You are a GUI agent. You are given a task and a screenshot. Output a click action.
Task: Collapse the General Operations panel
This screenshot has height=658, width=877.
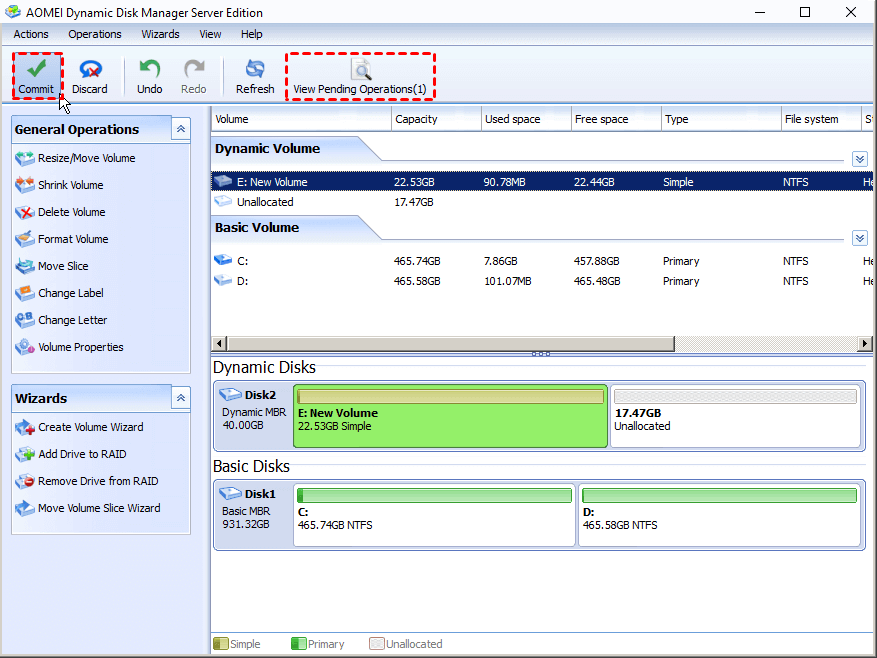click(181, 129)
